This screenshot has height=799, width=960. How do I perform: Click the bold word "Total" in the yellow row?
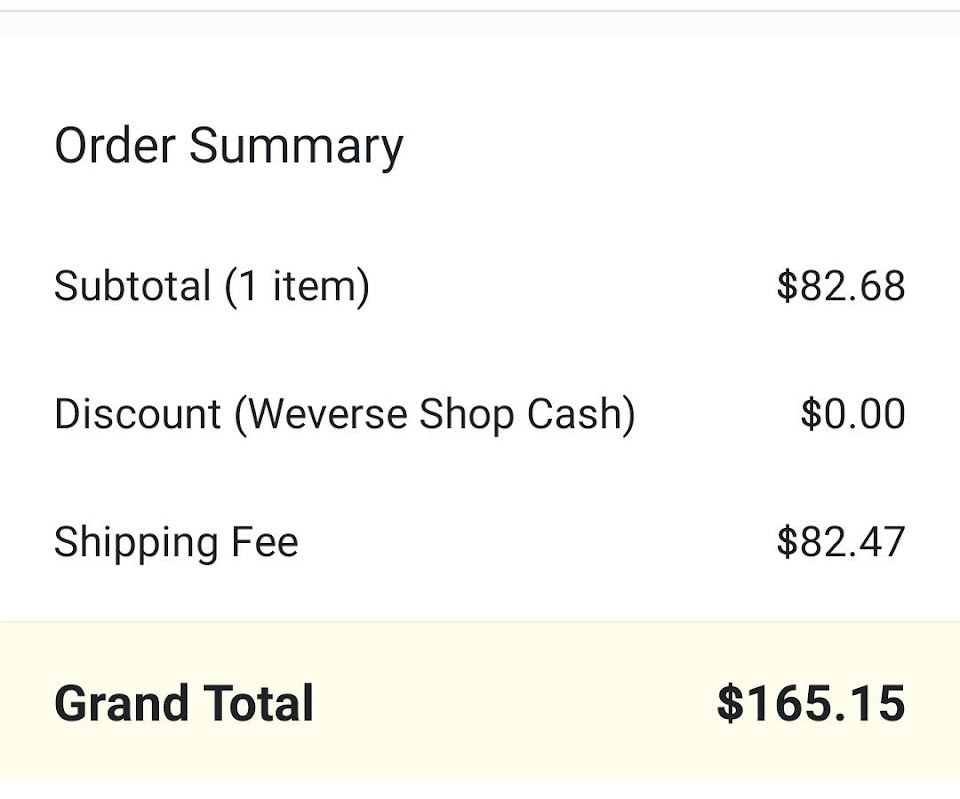[260, 703]
